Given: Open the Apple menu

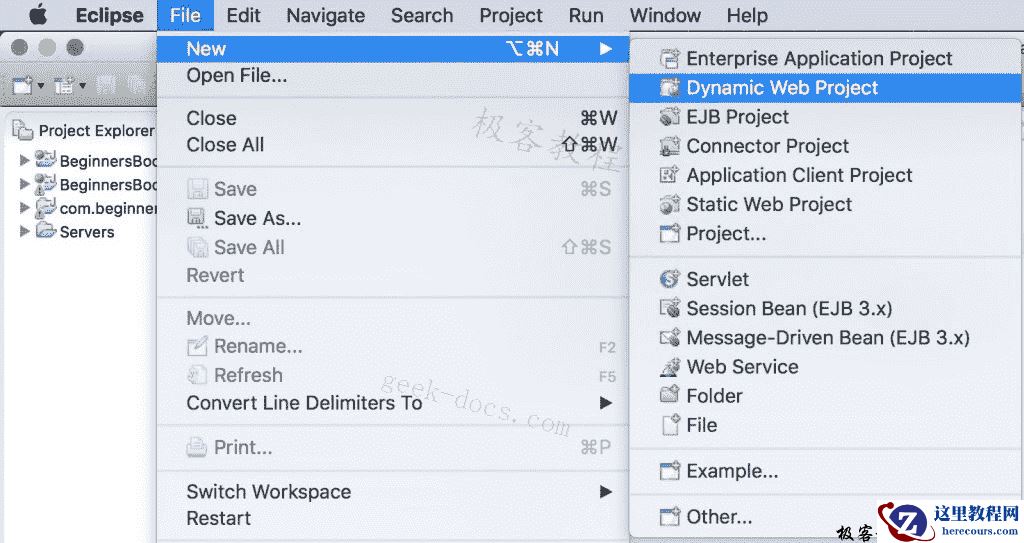Looking at the screenshot, I should (38, 15).
